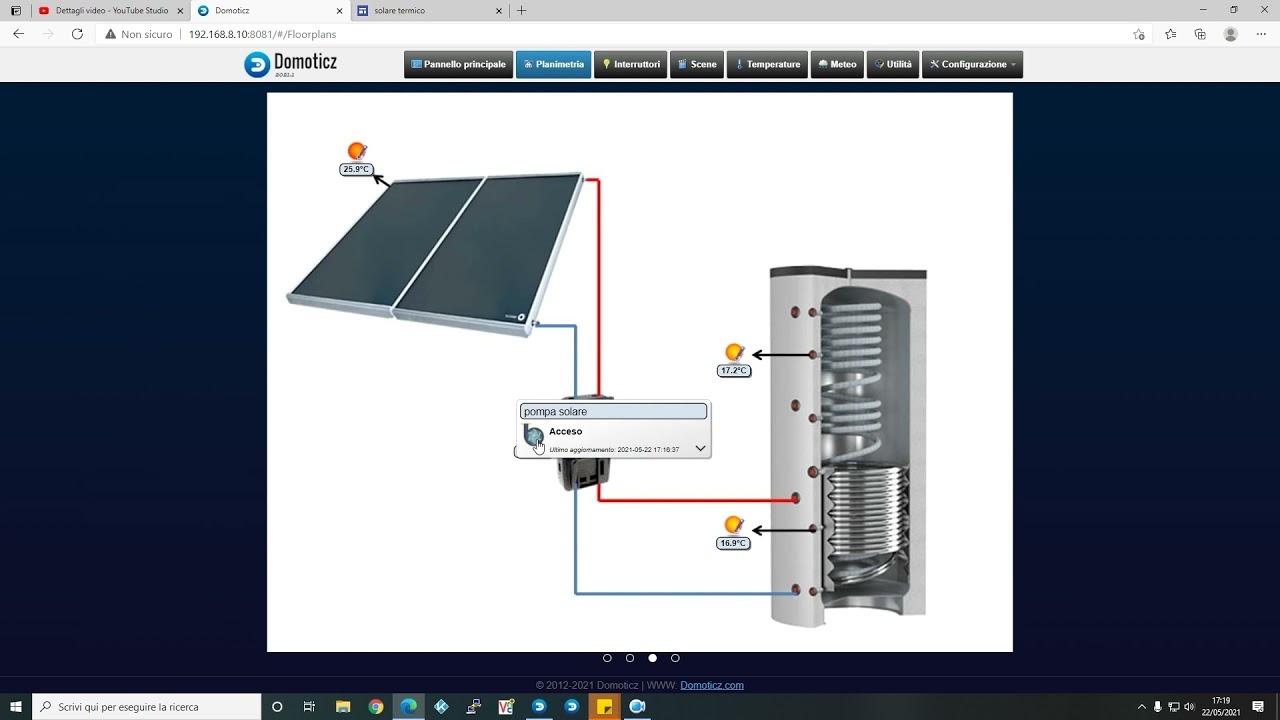Open Cortana from the taskbar
The width and height of the screenshot is (1280, 720).
pos(277,707)
